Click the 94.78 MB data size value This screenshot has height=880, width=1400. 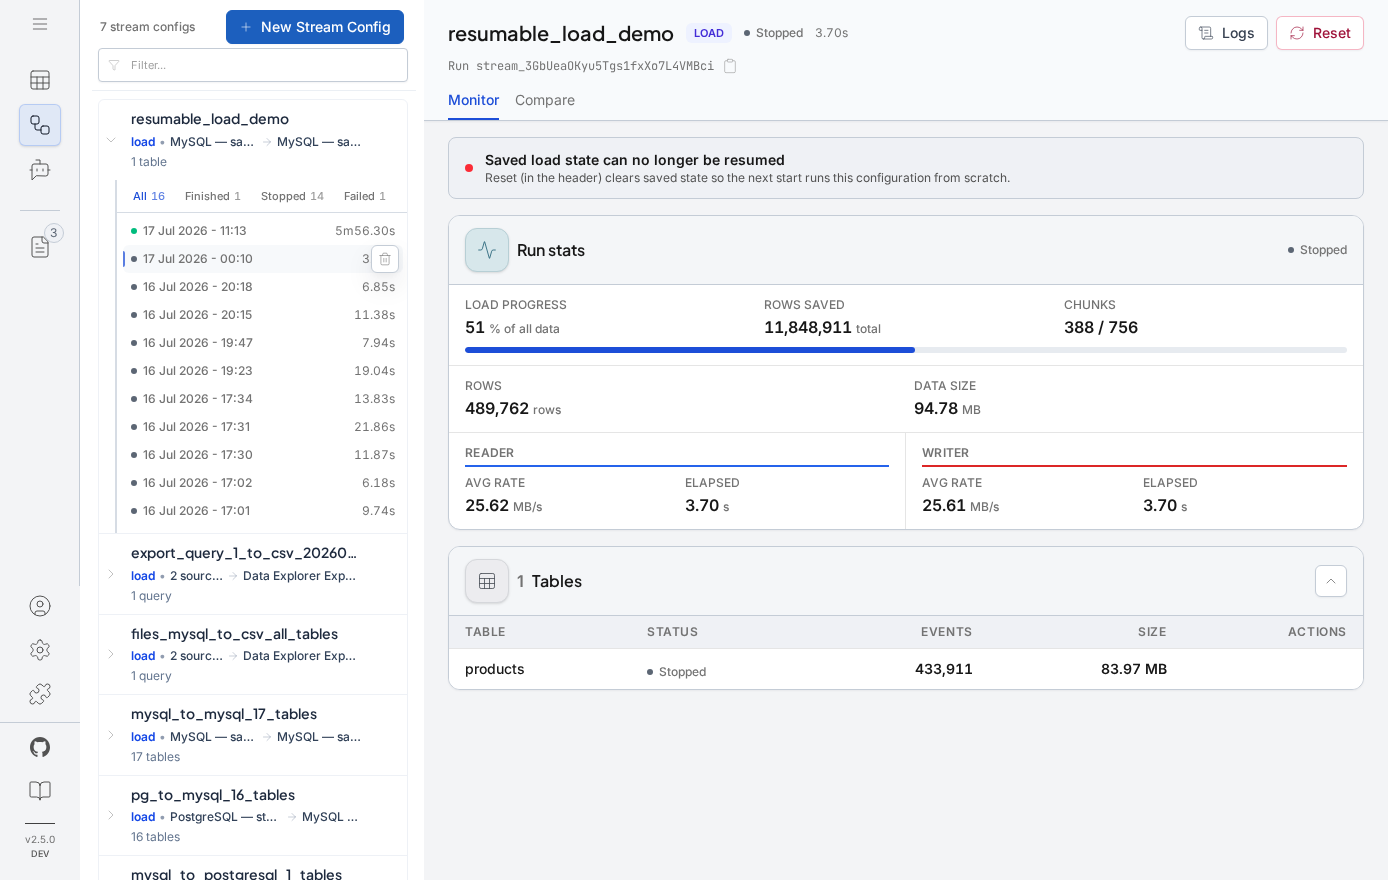[x=947, y=408]
